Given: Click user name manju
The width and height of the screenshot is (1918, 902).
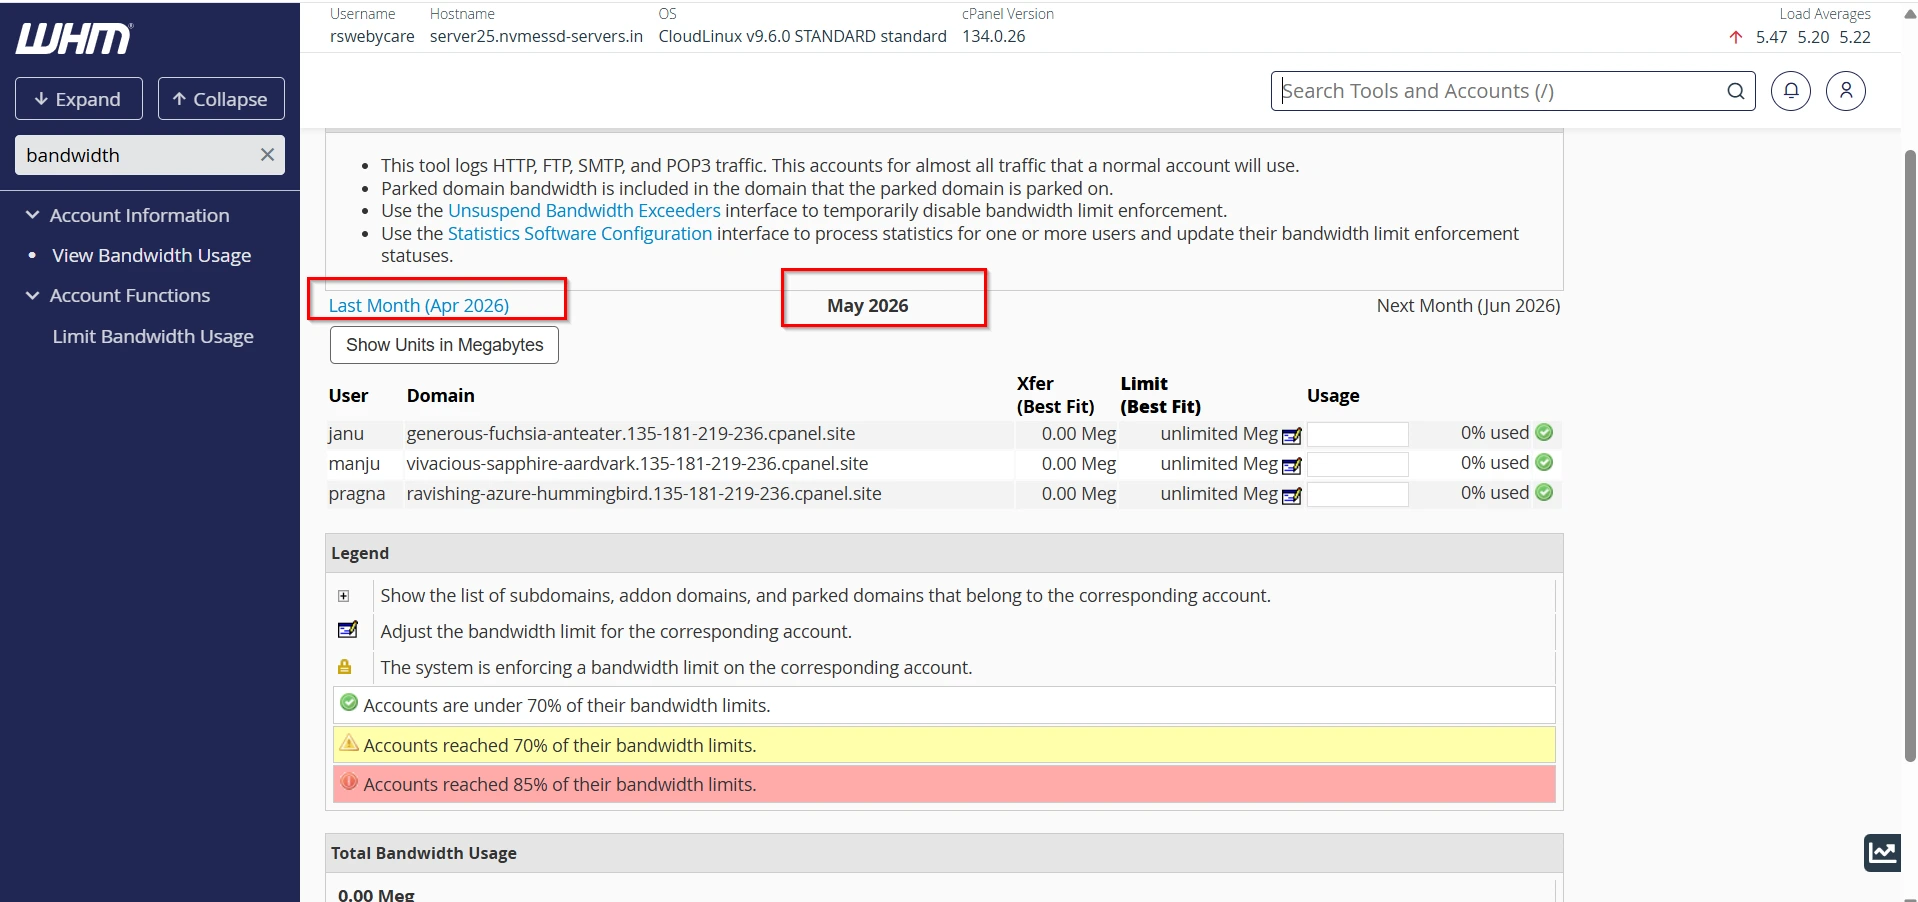Looking at the screenshot, I should click(x=354, y=464).
